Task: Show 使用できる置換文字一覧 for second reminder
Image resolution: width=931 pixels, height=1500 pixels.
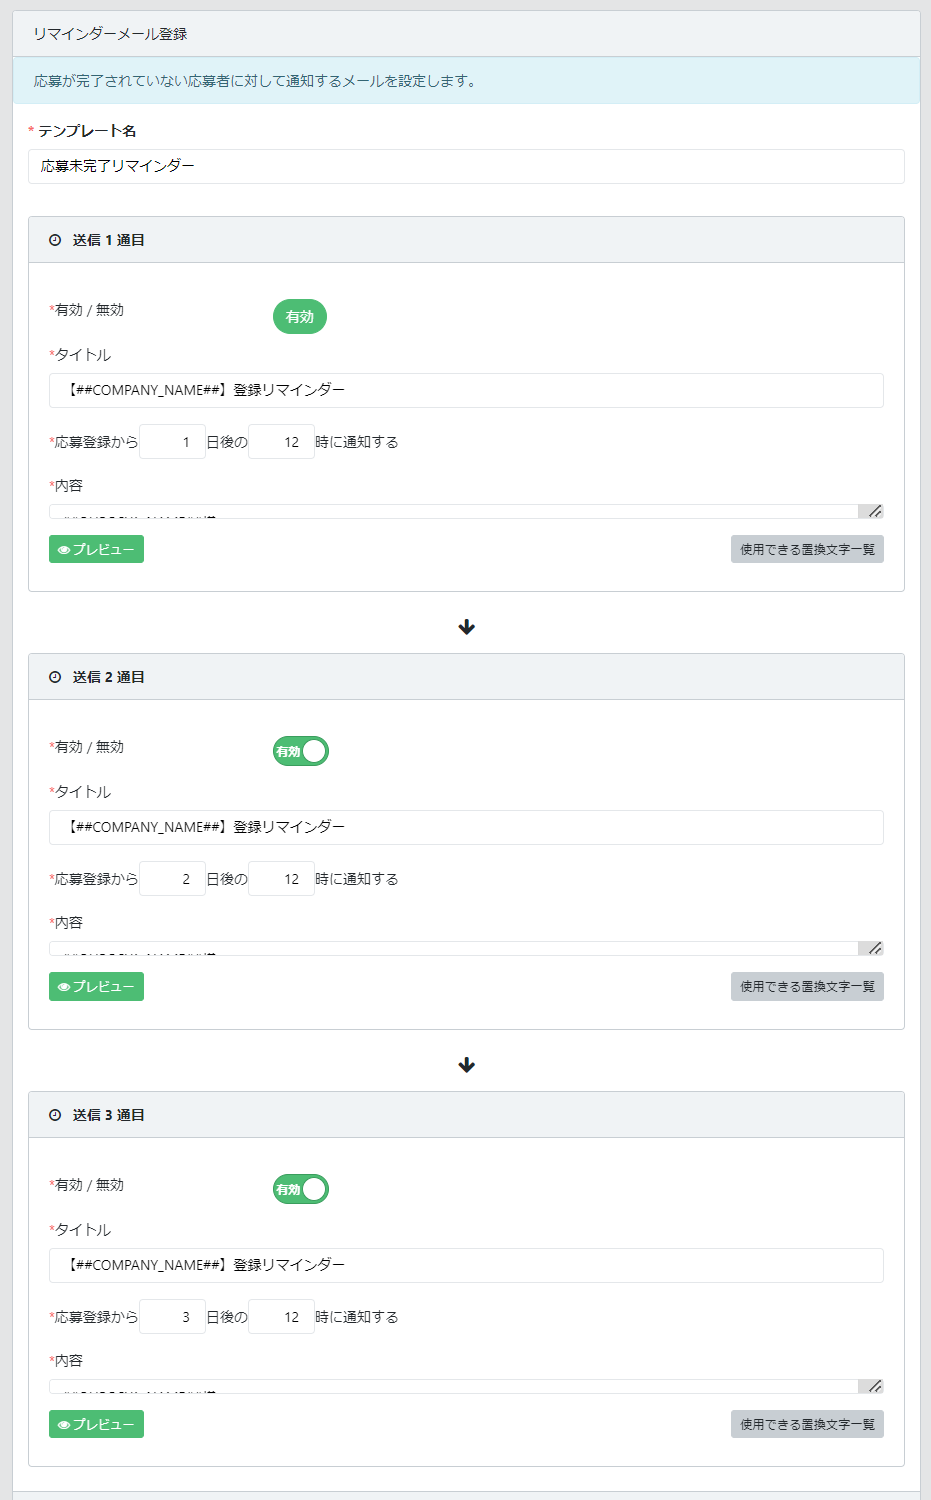Action: pos(807,987)
